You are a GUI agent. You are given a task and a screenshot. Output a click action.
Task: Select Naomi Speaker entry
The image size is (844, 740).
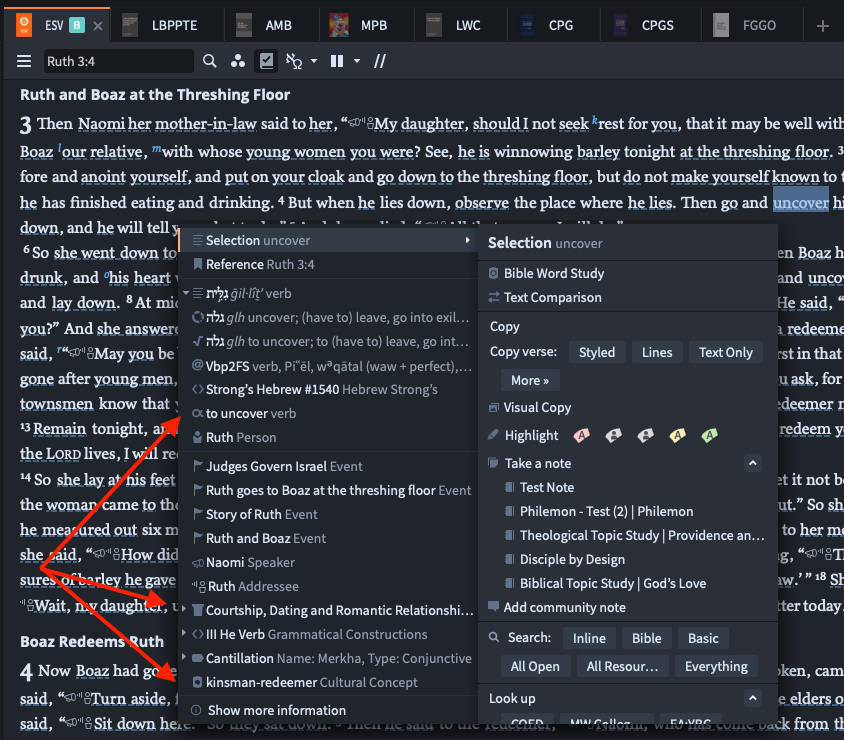(328, 562)
